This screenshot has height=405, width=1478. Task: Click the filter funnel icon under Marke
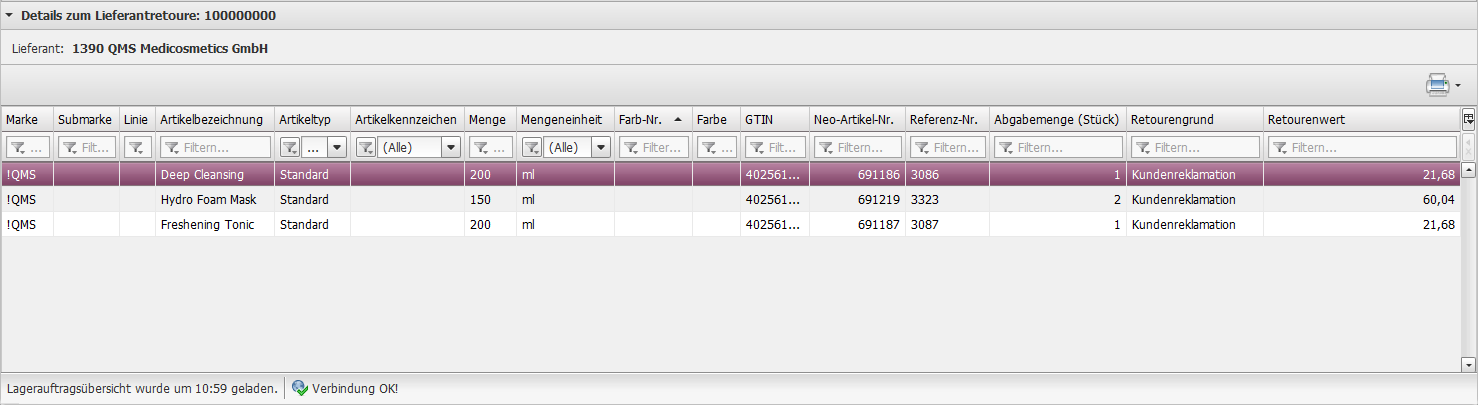pyautogui.click(x=17, y=147)
